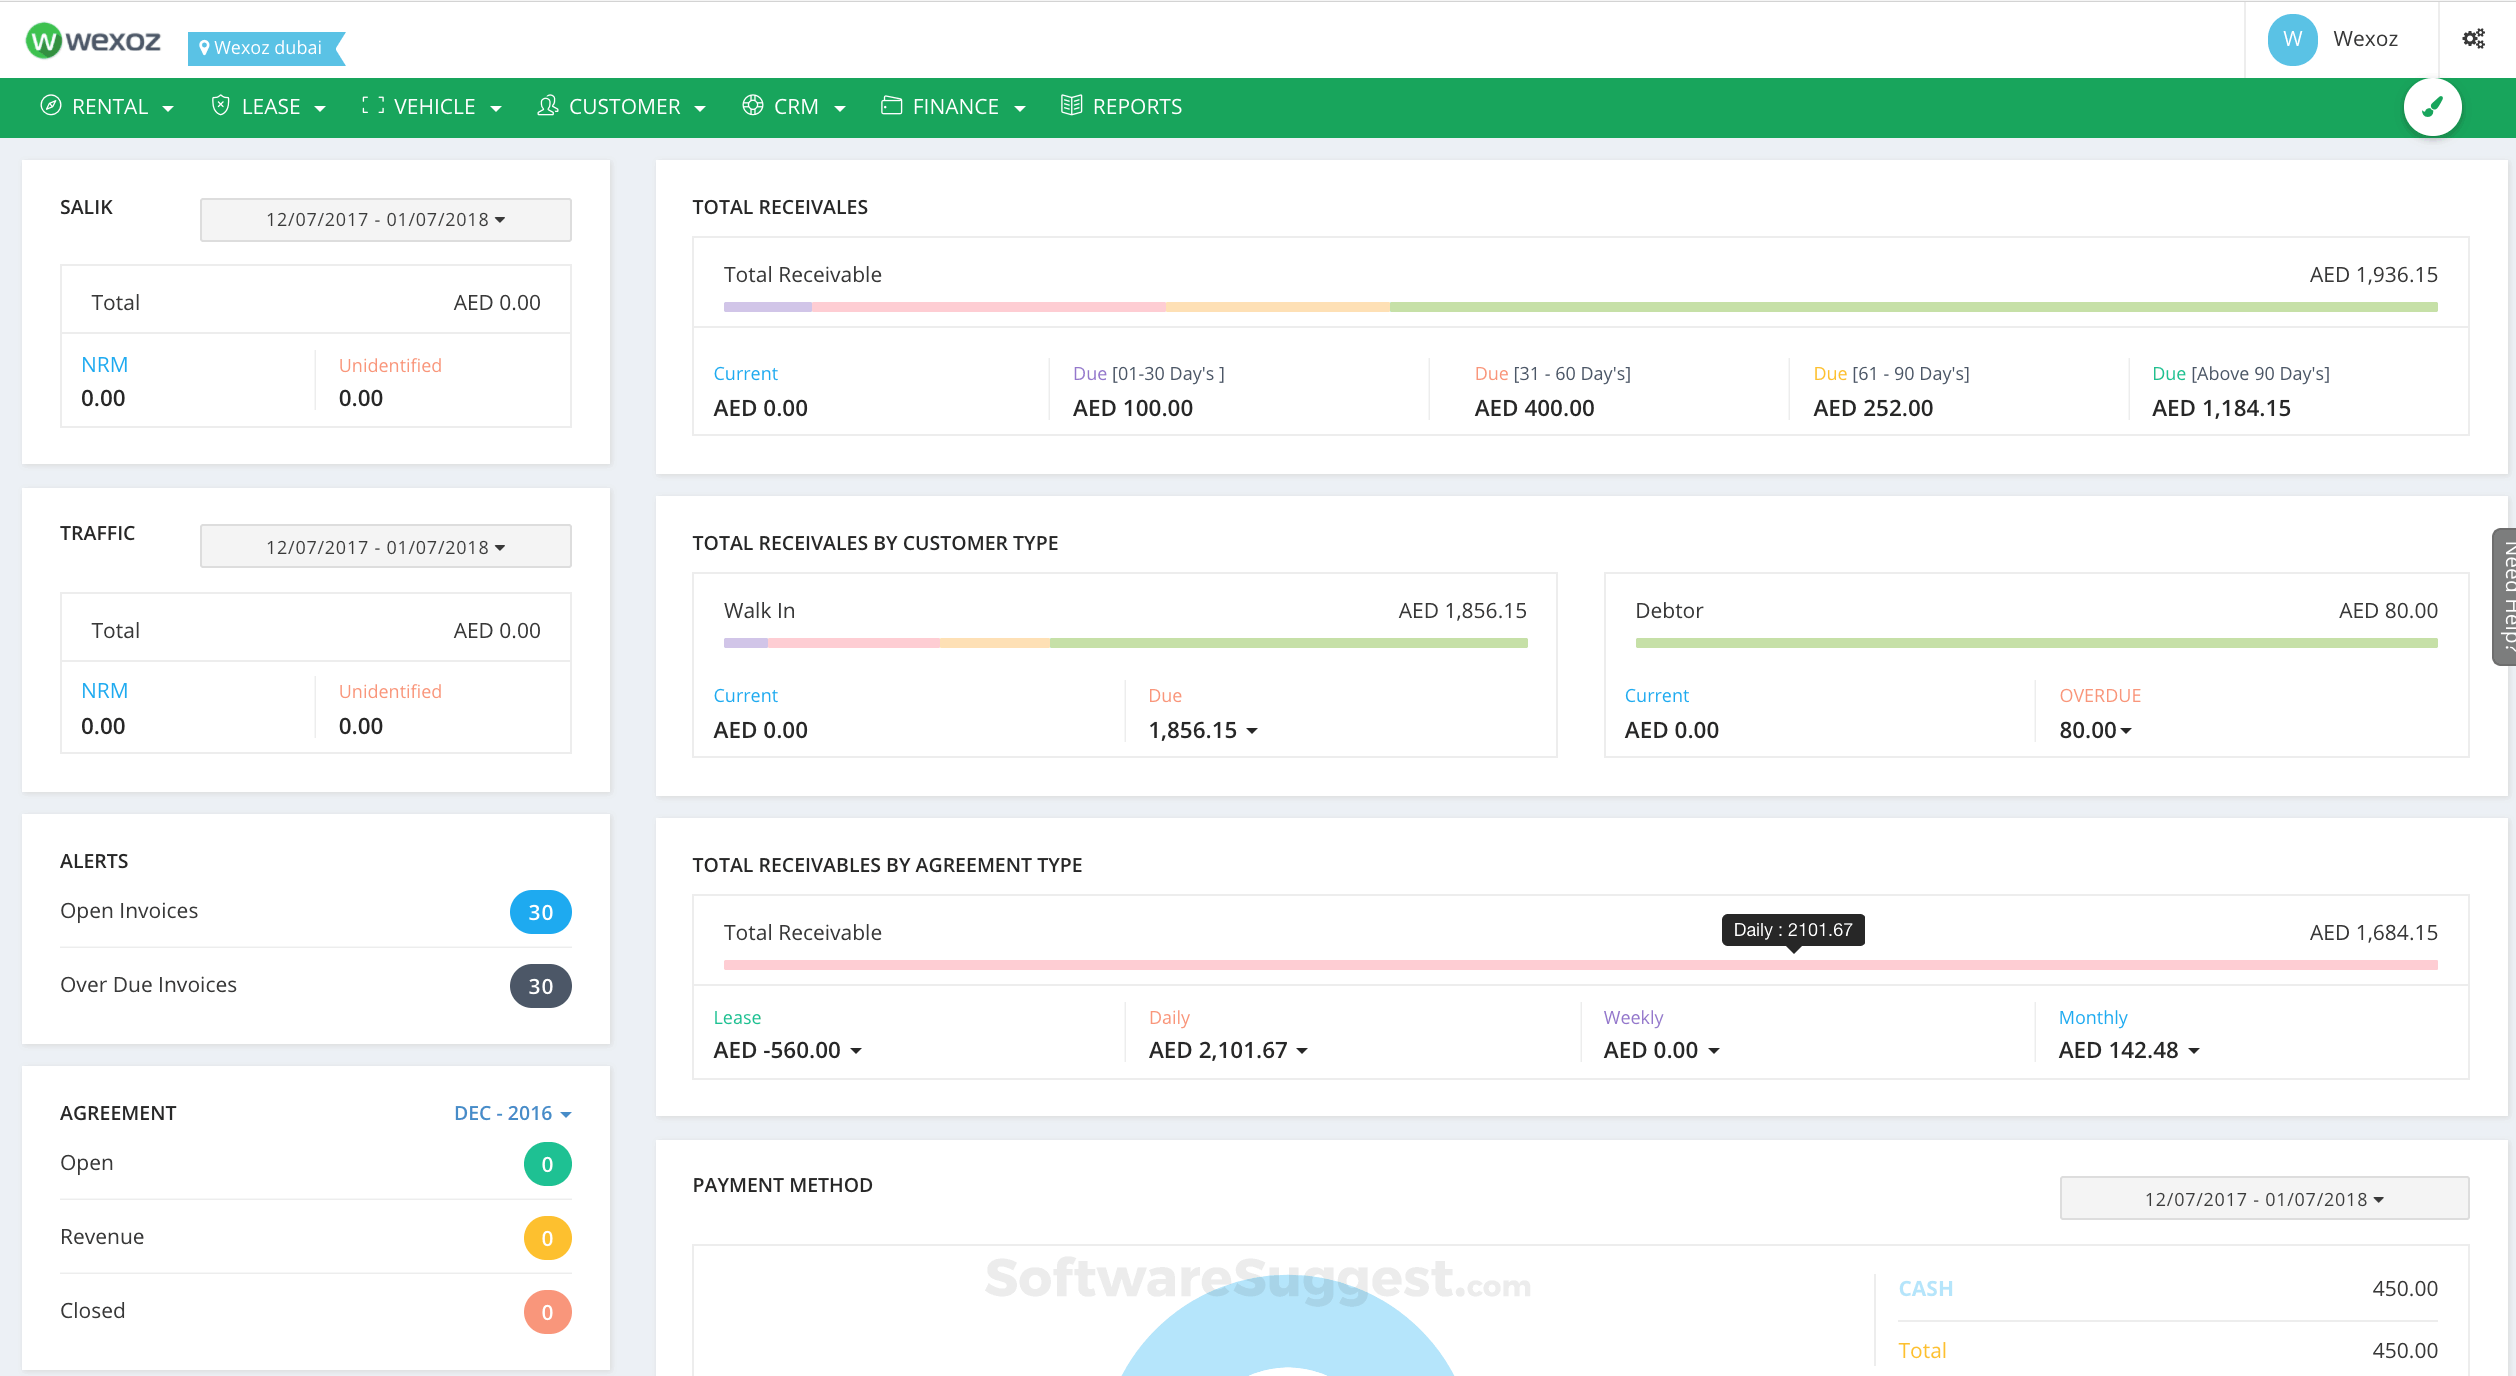Click the Wexoz user account menu
The height and width of the screenshot is (1376, 2516).
[2340, 39]
